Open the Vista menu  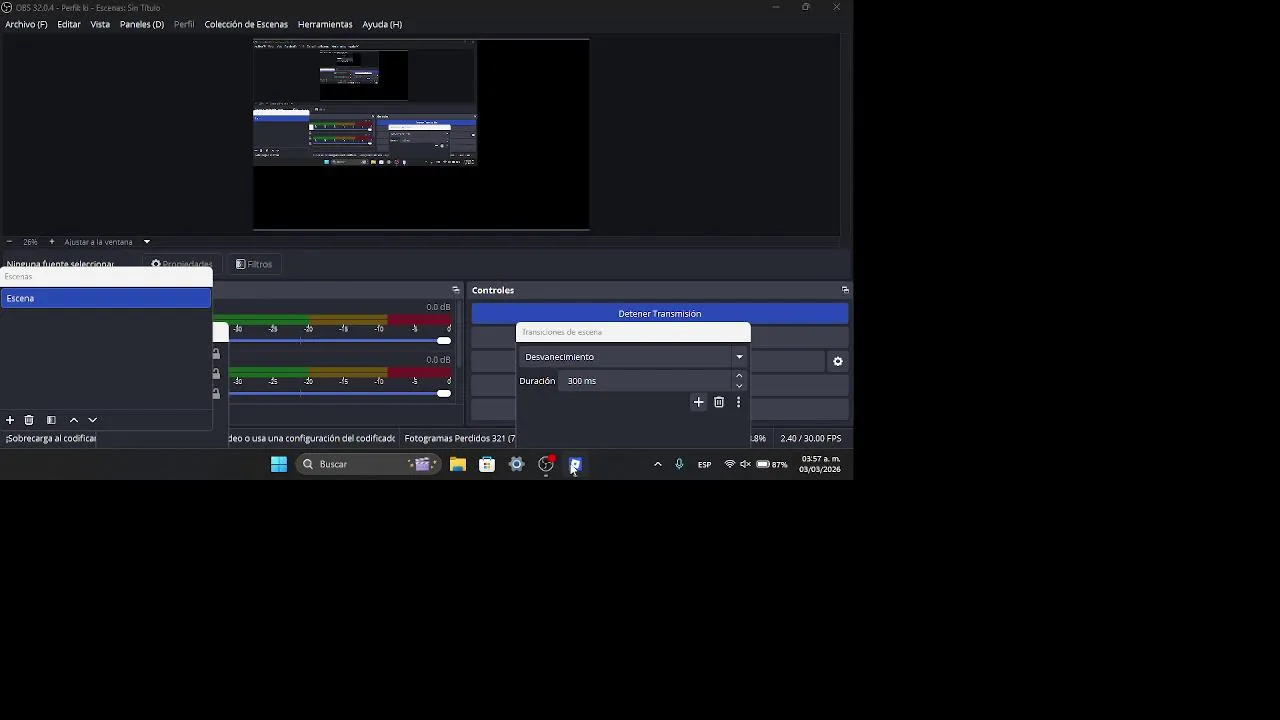[100, 24]
